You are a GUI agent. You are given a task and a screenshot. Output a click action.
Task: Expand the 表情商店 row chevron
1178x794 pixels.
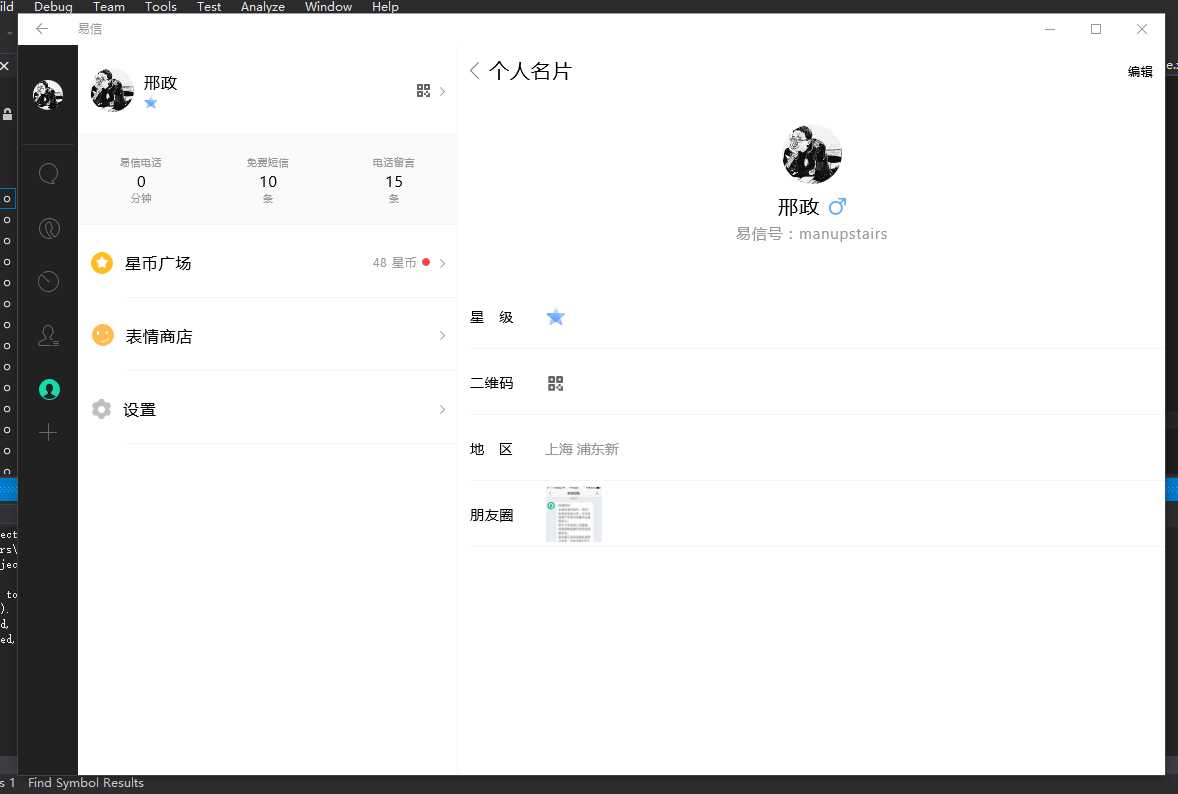(443, 336)
